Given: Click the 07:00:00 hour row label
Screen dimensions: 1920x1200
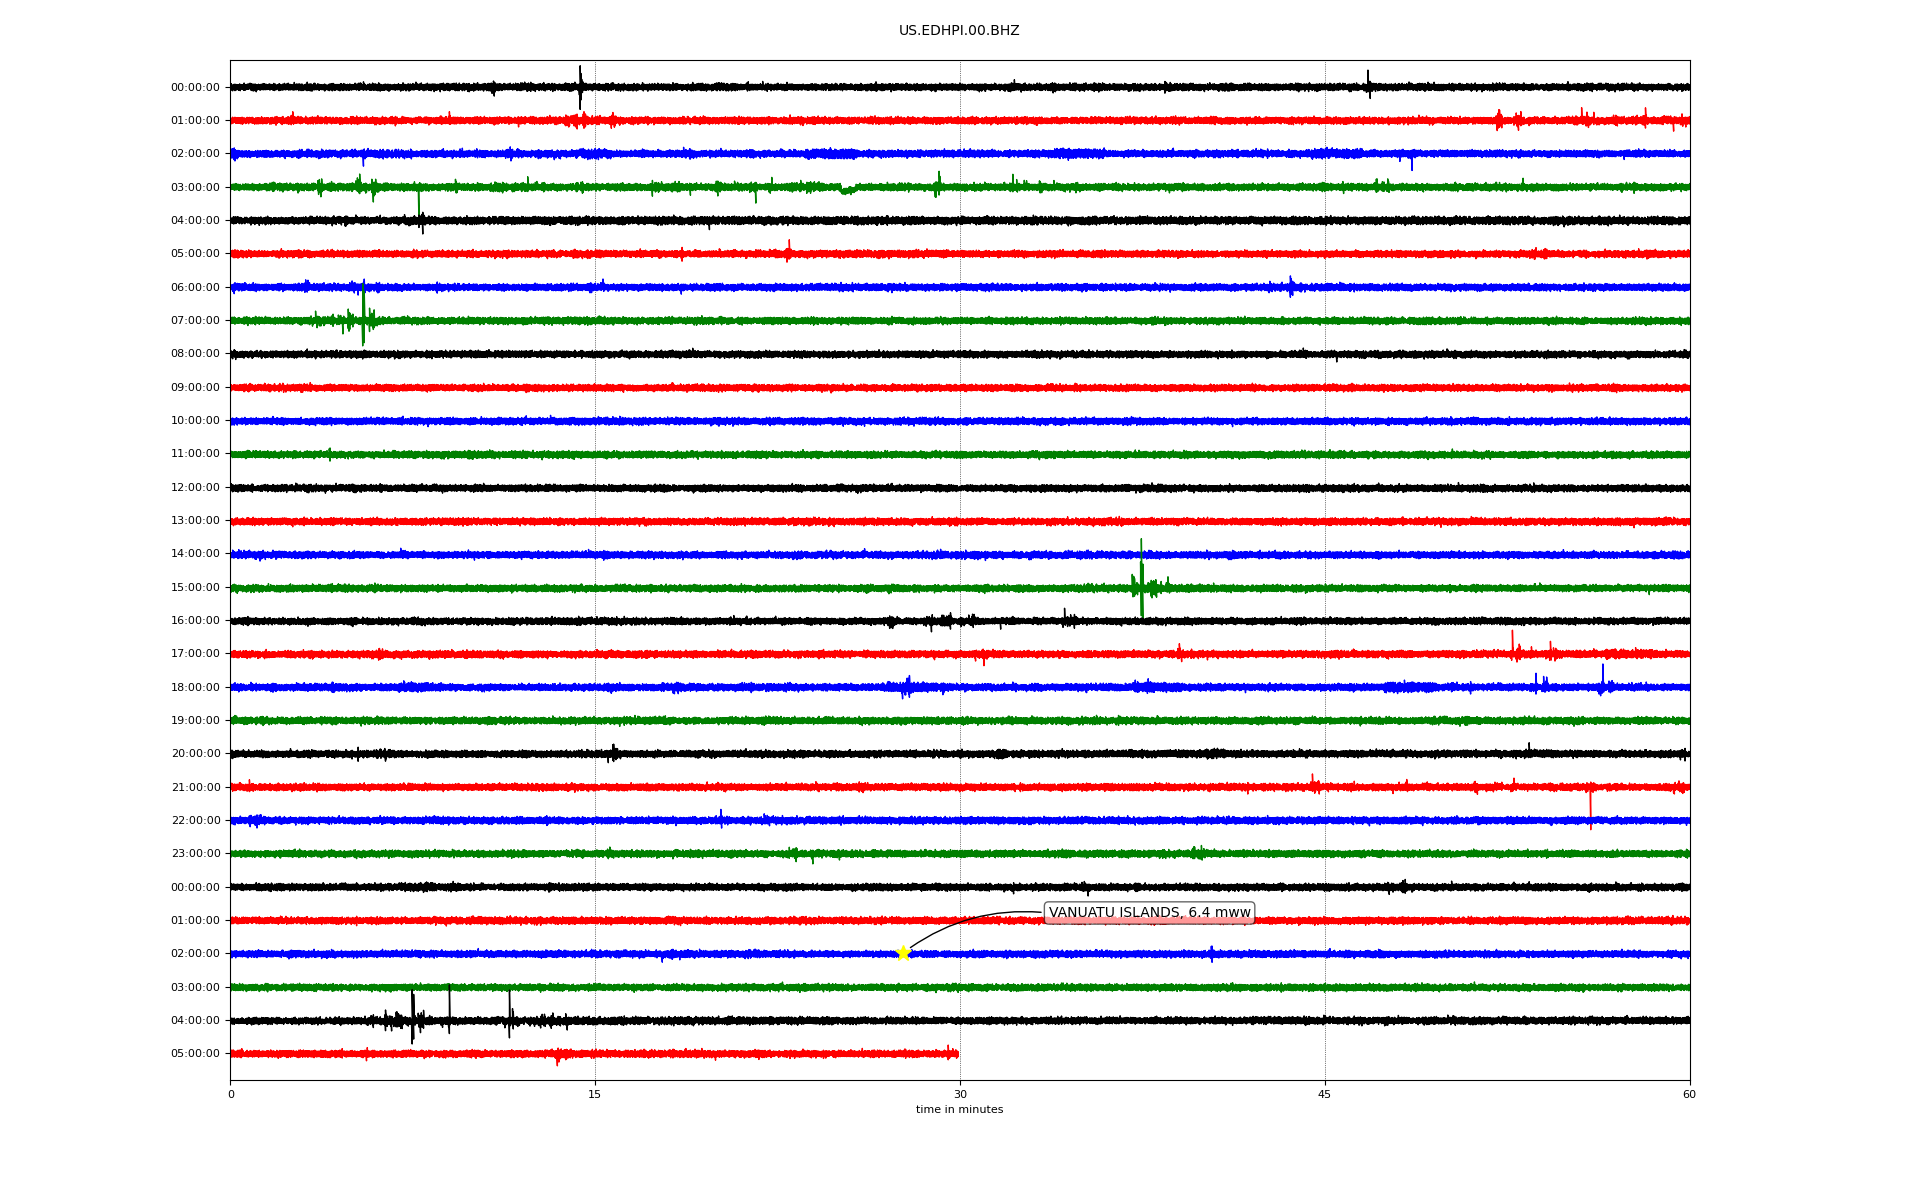Looking at the screenshot, I should (195, 320).
